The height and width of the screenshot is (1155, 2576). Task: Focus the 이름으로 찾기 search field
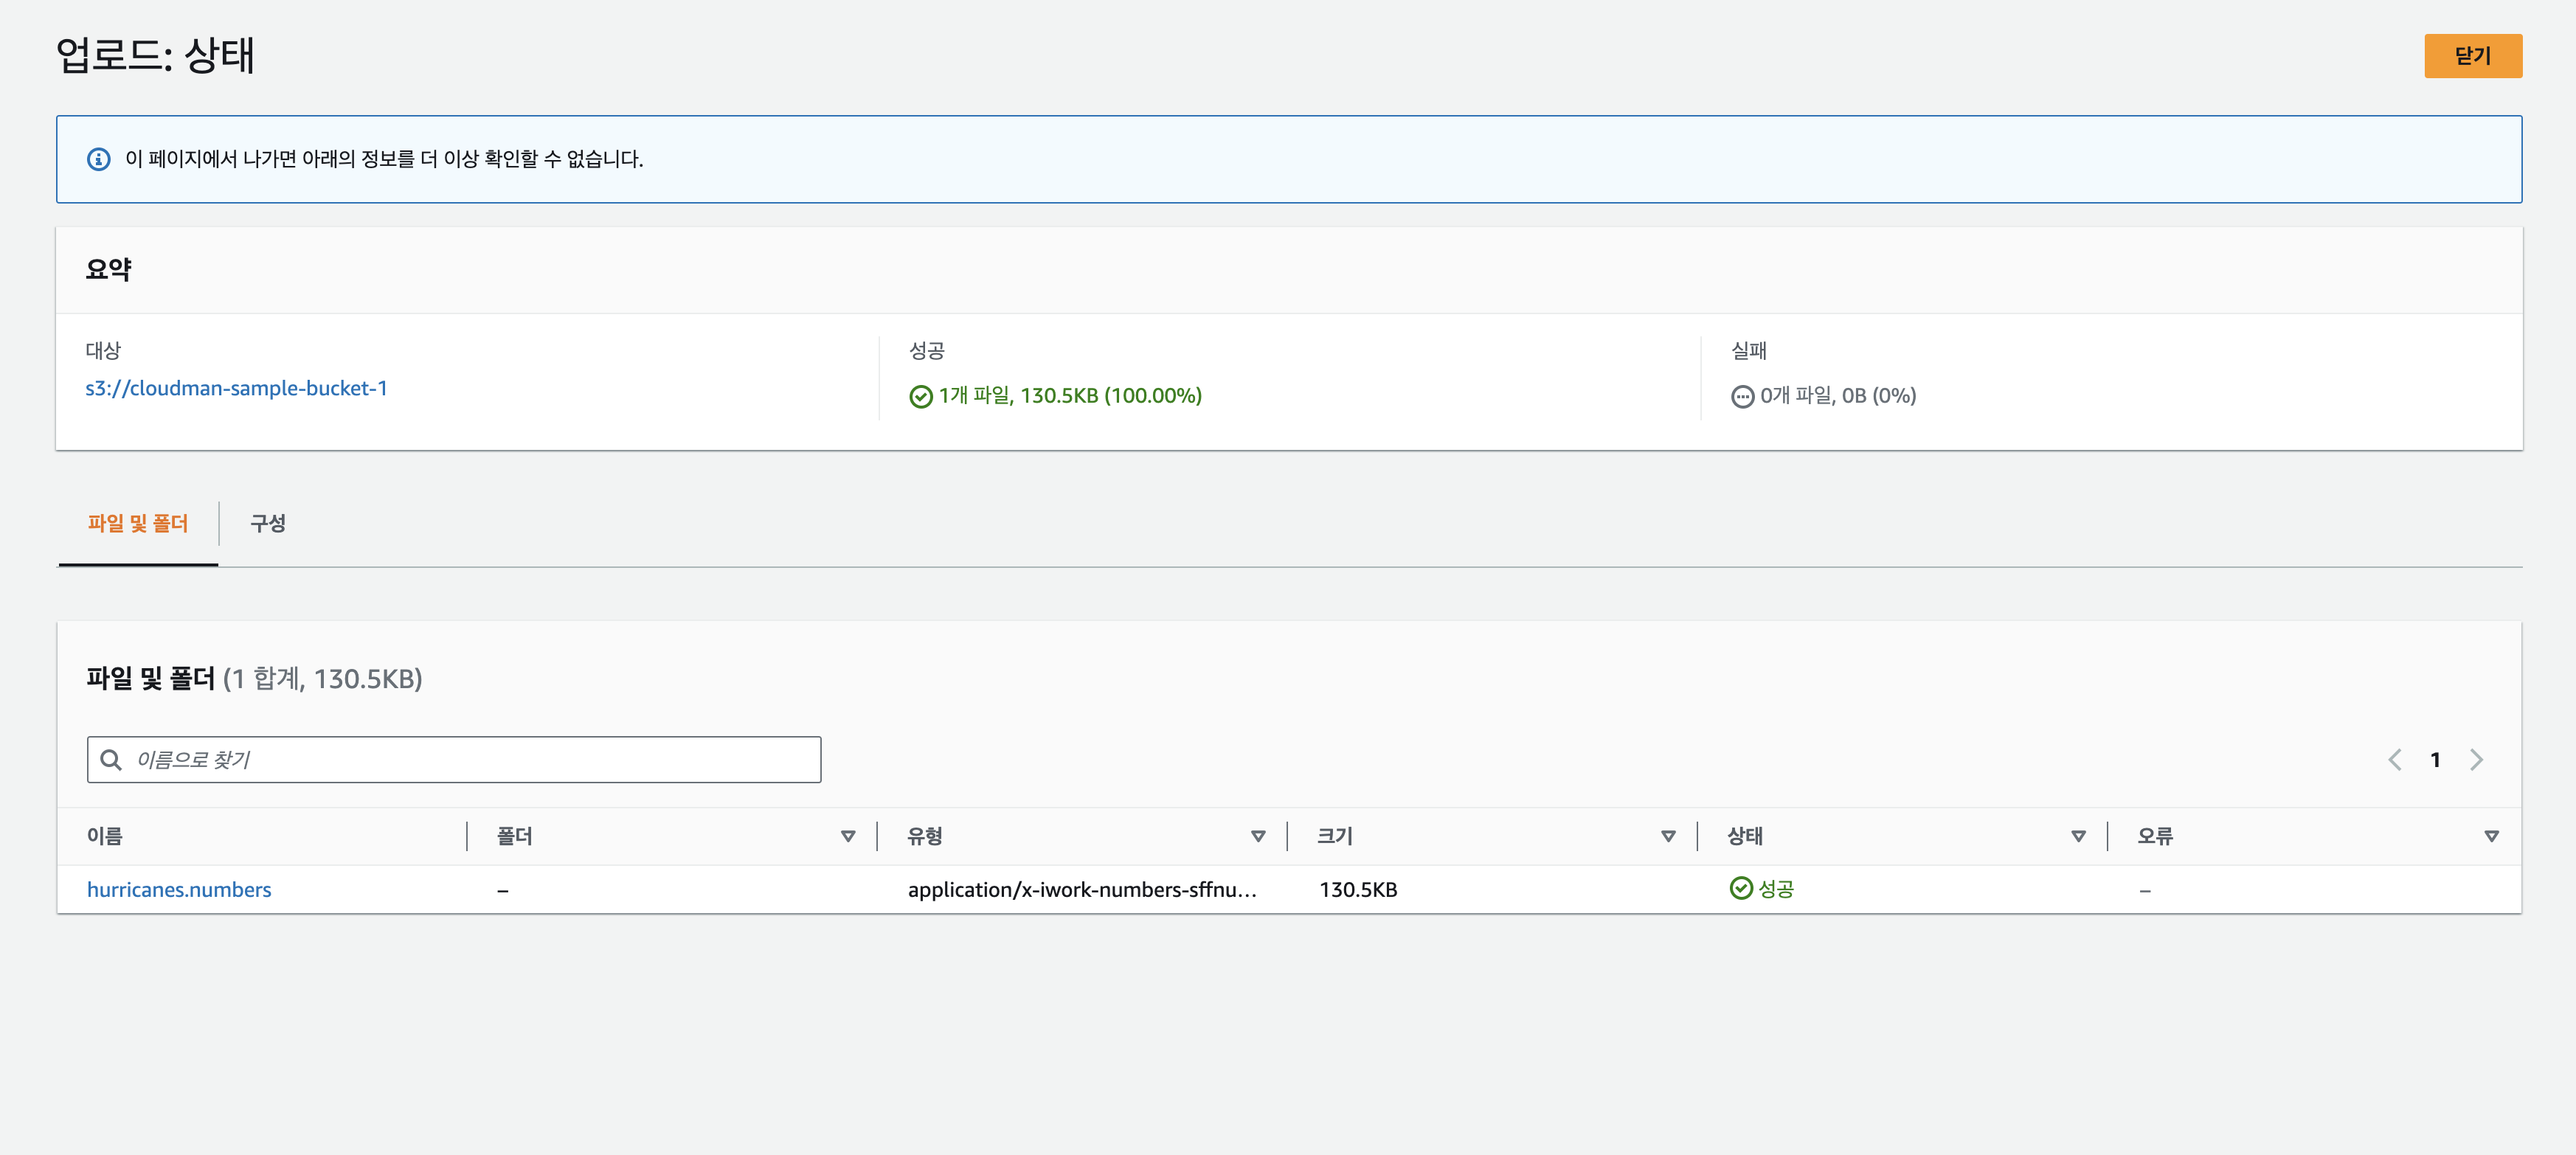pyautogui.click(x=470, y=760)
